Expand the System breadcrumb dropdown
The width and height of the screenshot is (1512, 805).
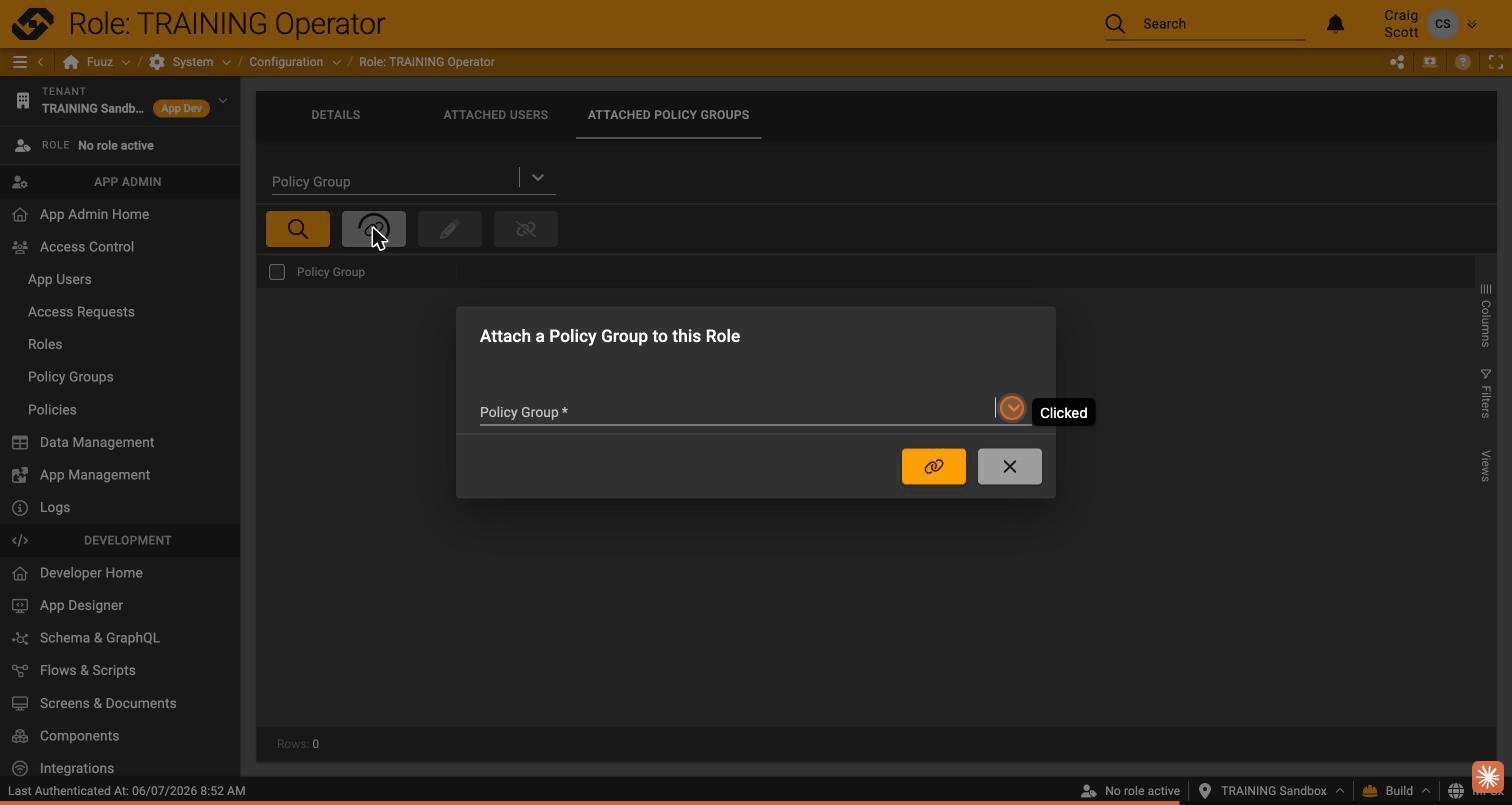226,62
